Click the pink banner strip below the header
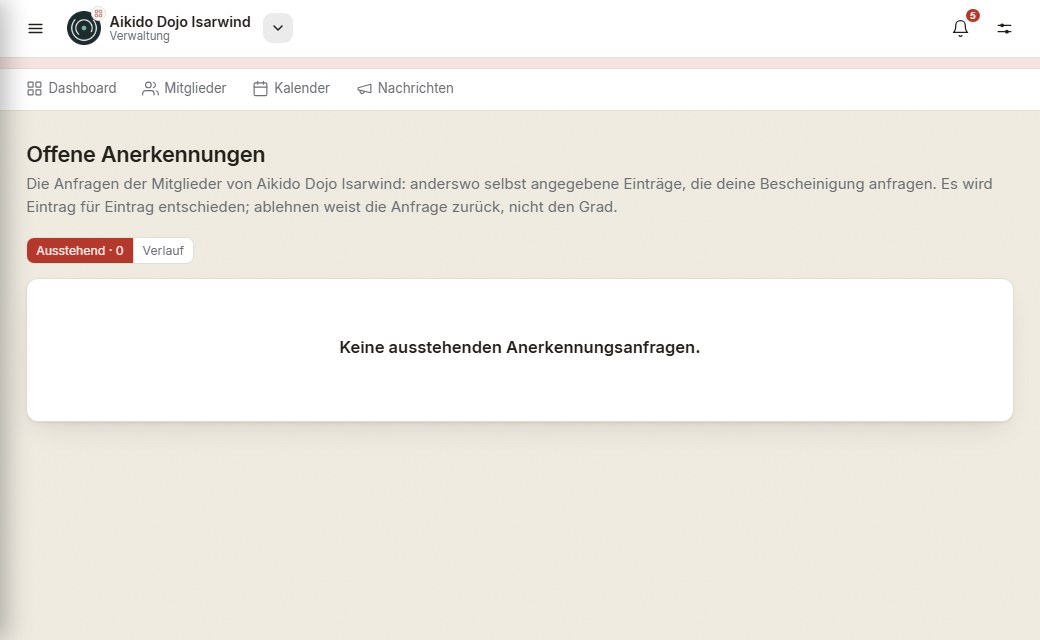 click(520, 63)
